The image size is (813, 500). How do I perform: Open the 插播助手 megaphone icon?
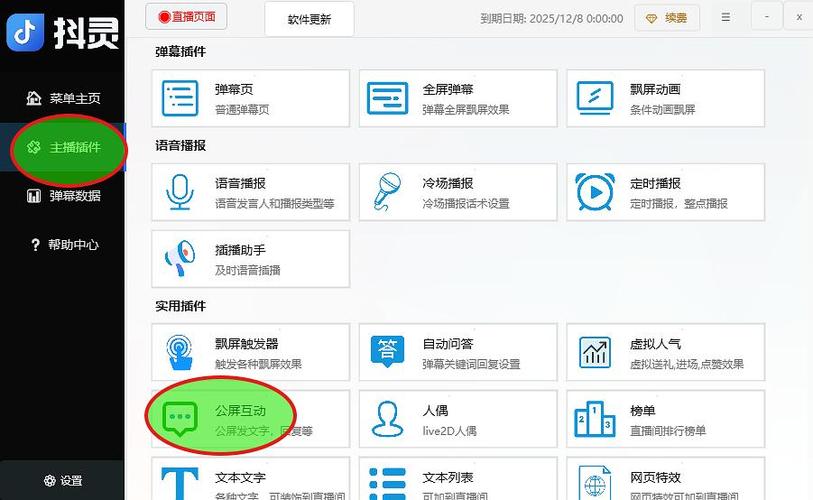[180, 258]
